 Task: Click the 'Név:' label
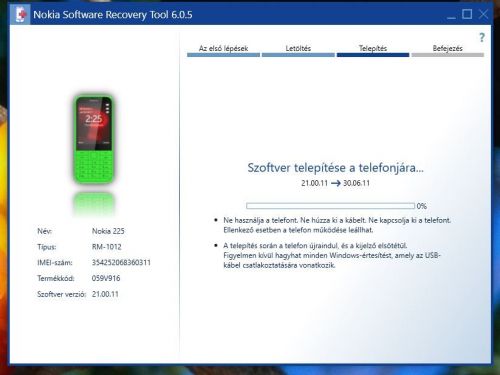(x=44, y=231)
